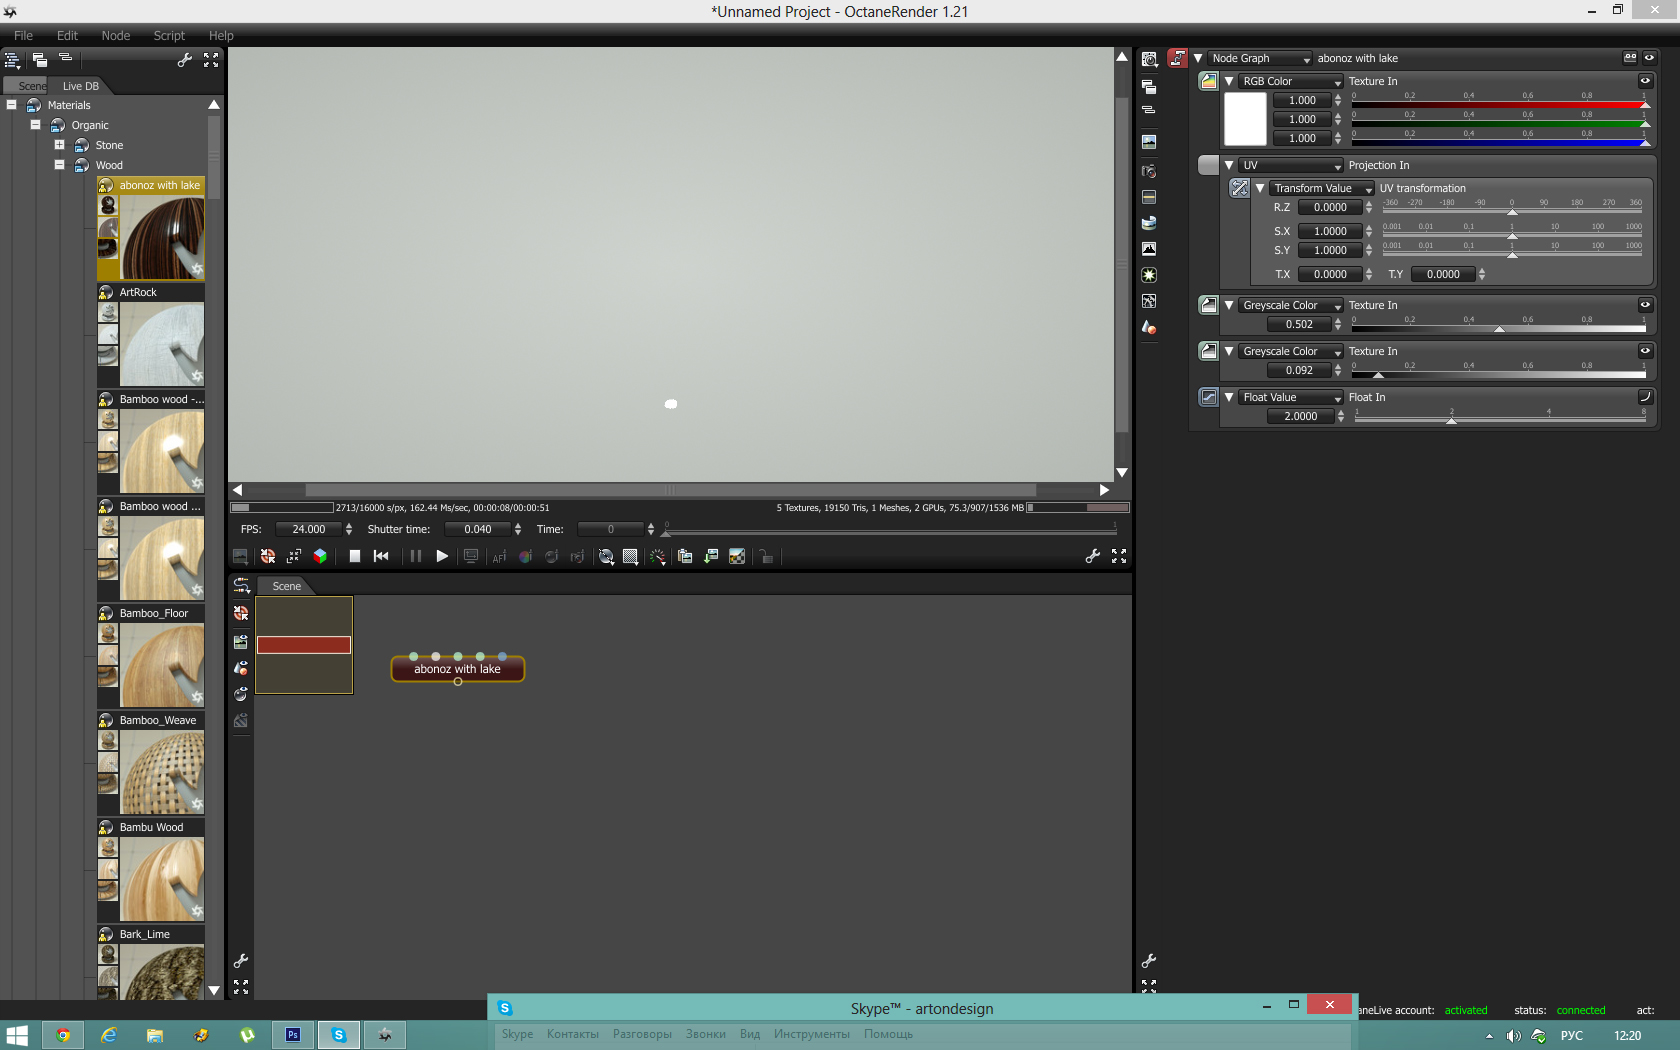Open the Edit menu

click(67, 35)
